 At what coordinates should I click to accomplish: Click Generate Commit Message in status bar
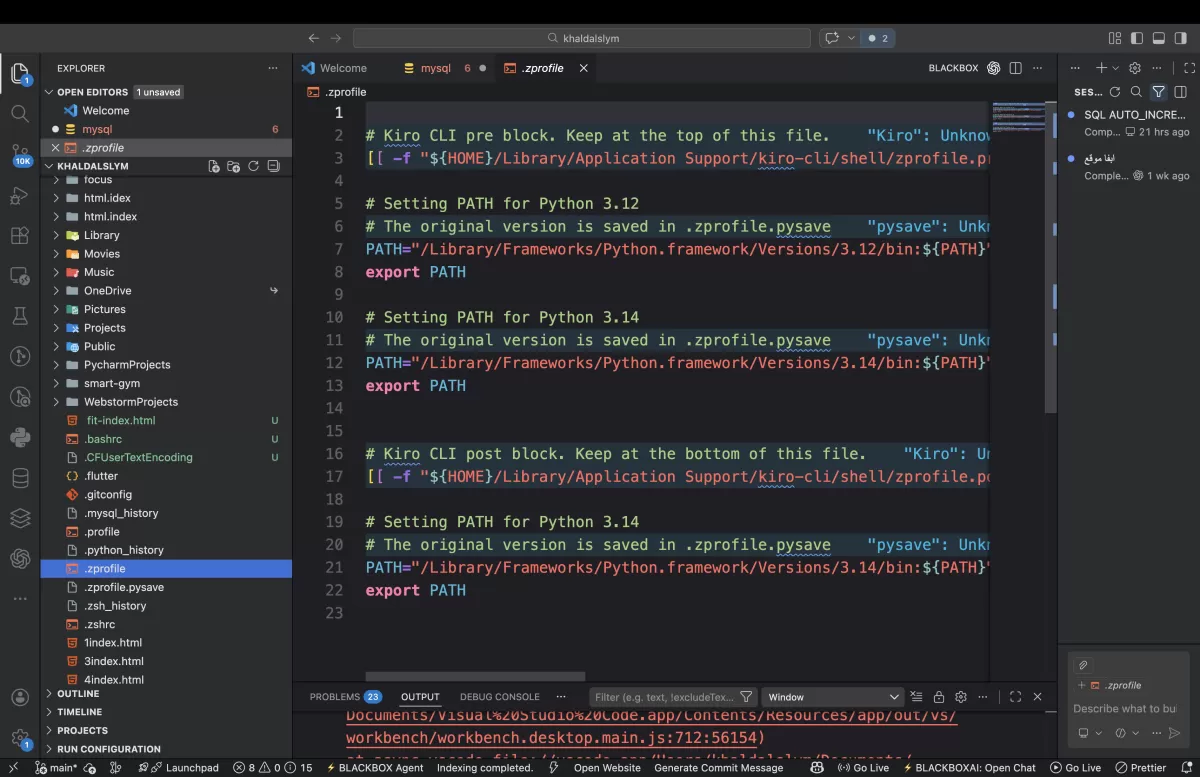719,768
